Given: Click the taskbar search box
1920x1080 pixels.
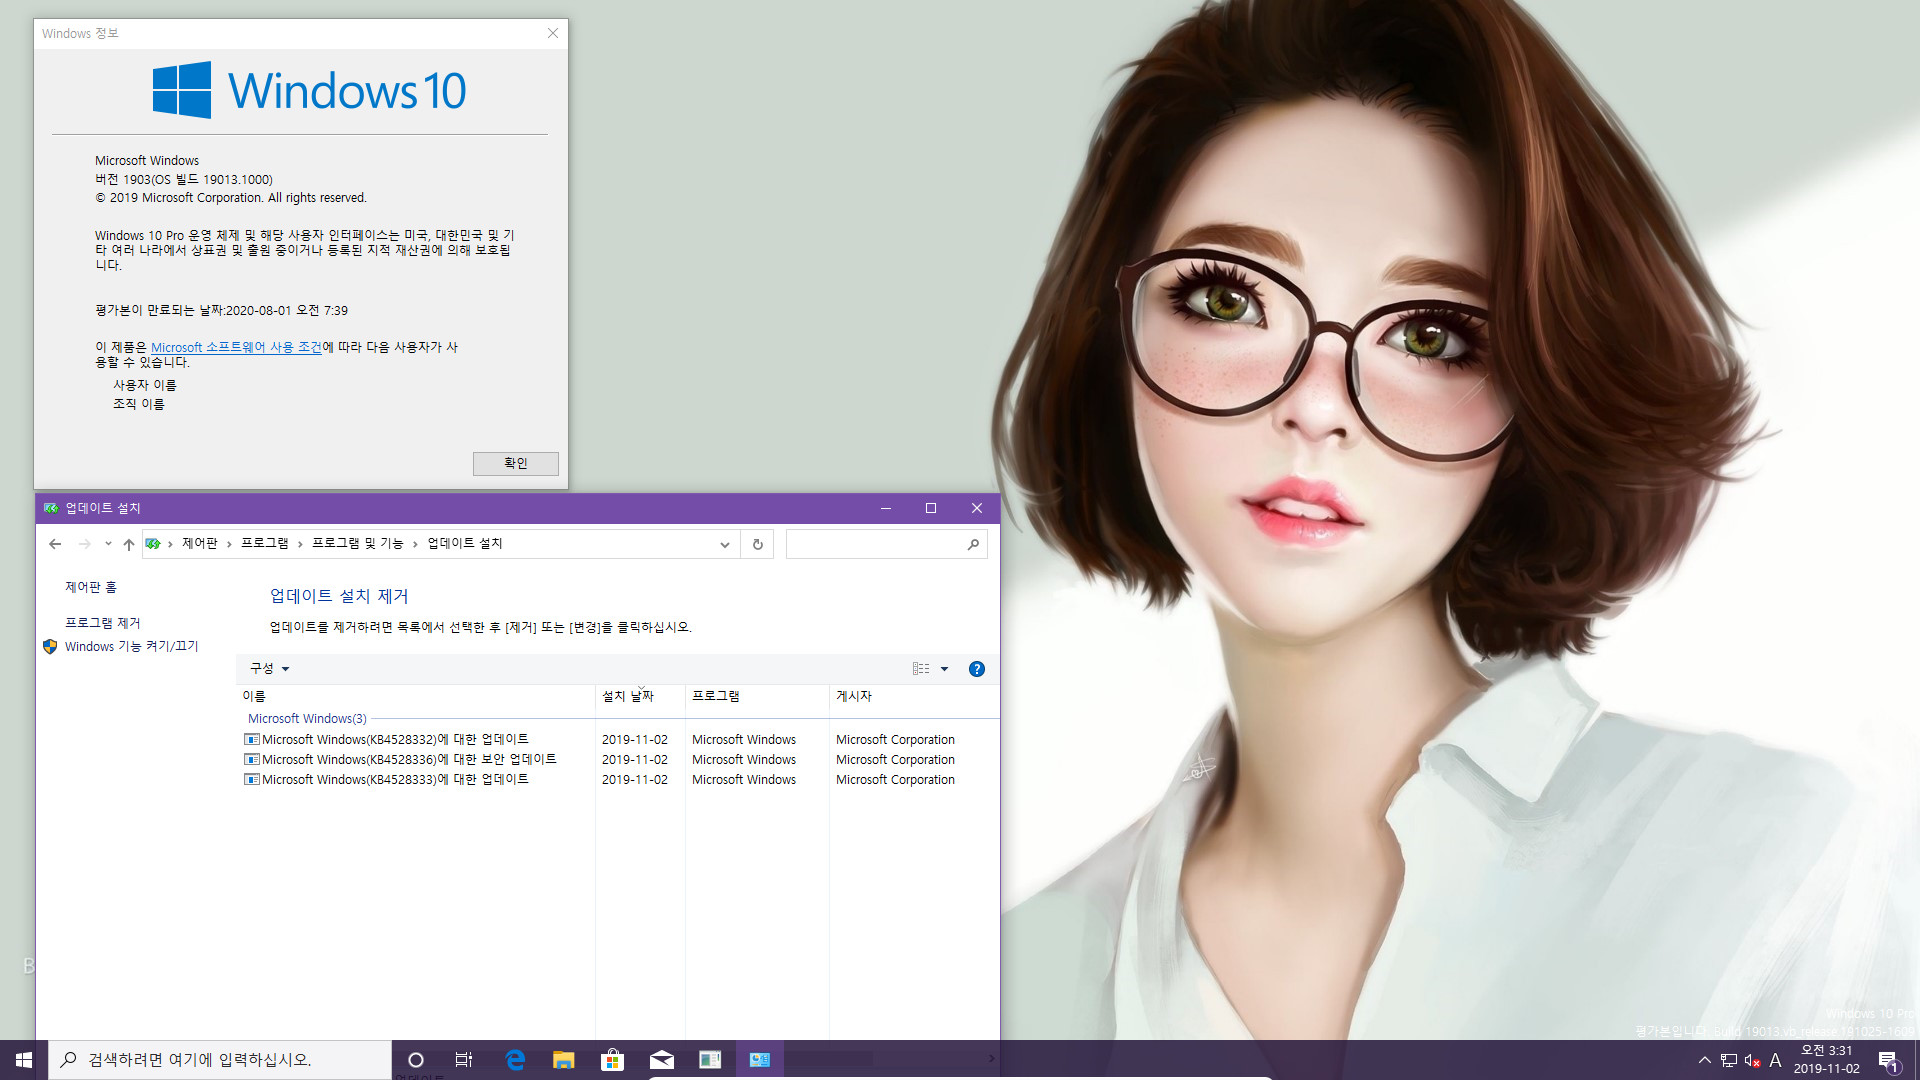Looking at the screenshot, I should coord(220,1059).
